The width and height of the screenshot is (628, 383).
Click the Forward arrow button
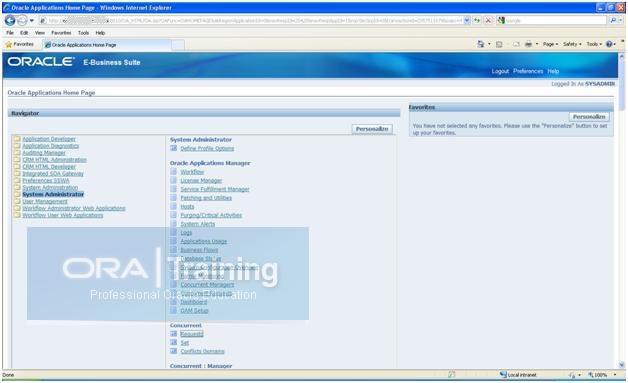22,20
